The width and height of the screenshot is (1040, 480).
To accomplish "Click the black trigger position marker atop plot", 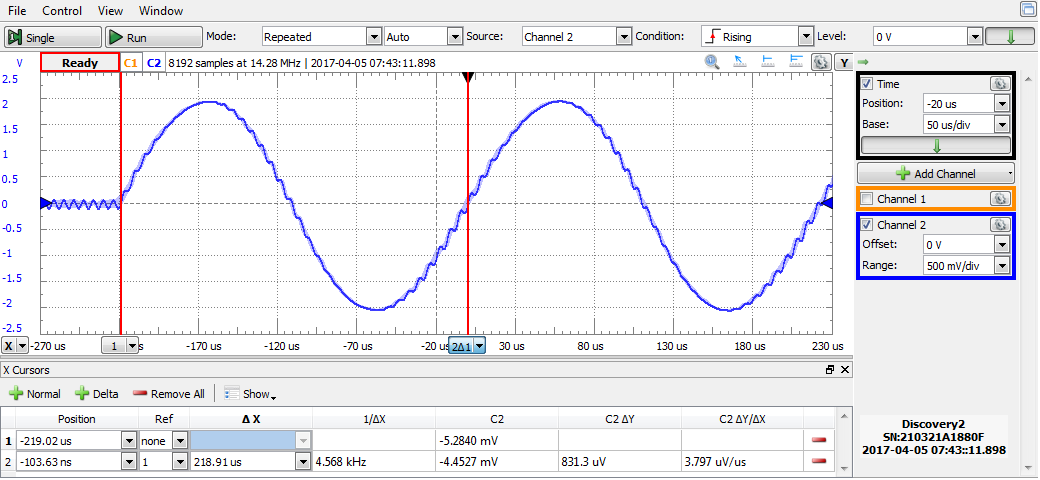I will click(x=468, y=77).
